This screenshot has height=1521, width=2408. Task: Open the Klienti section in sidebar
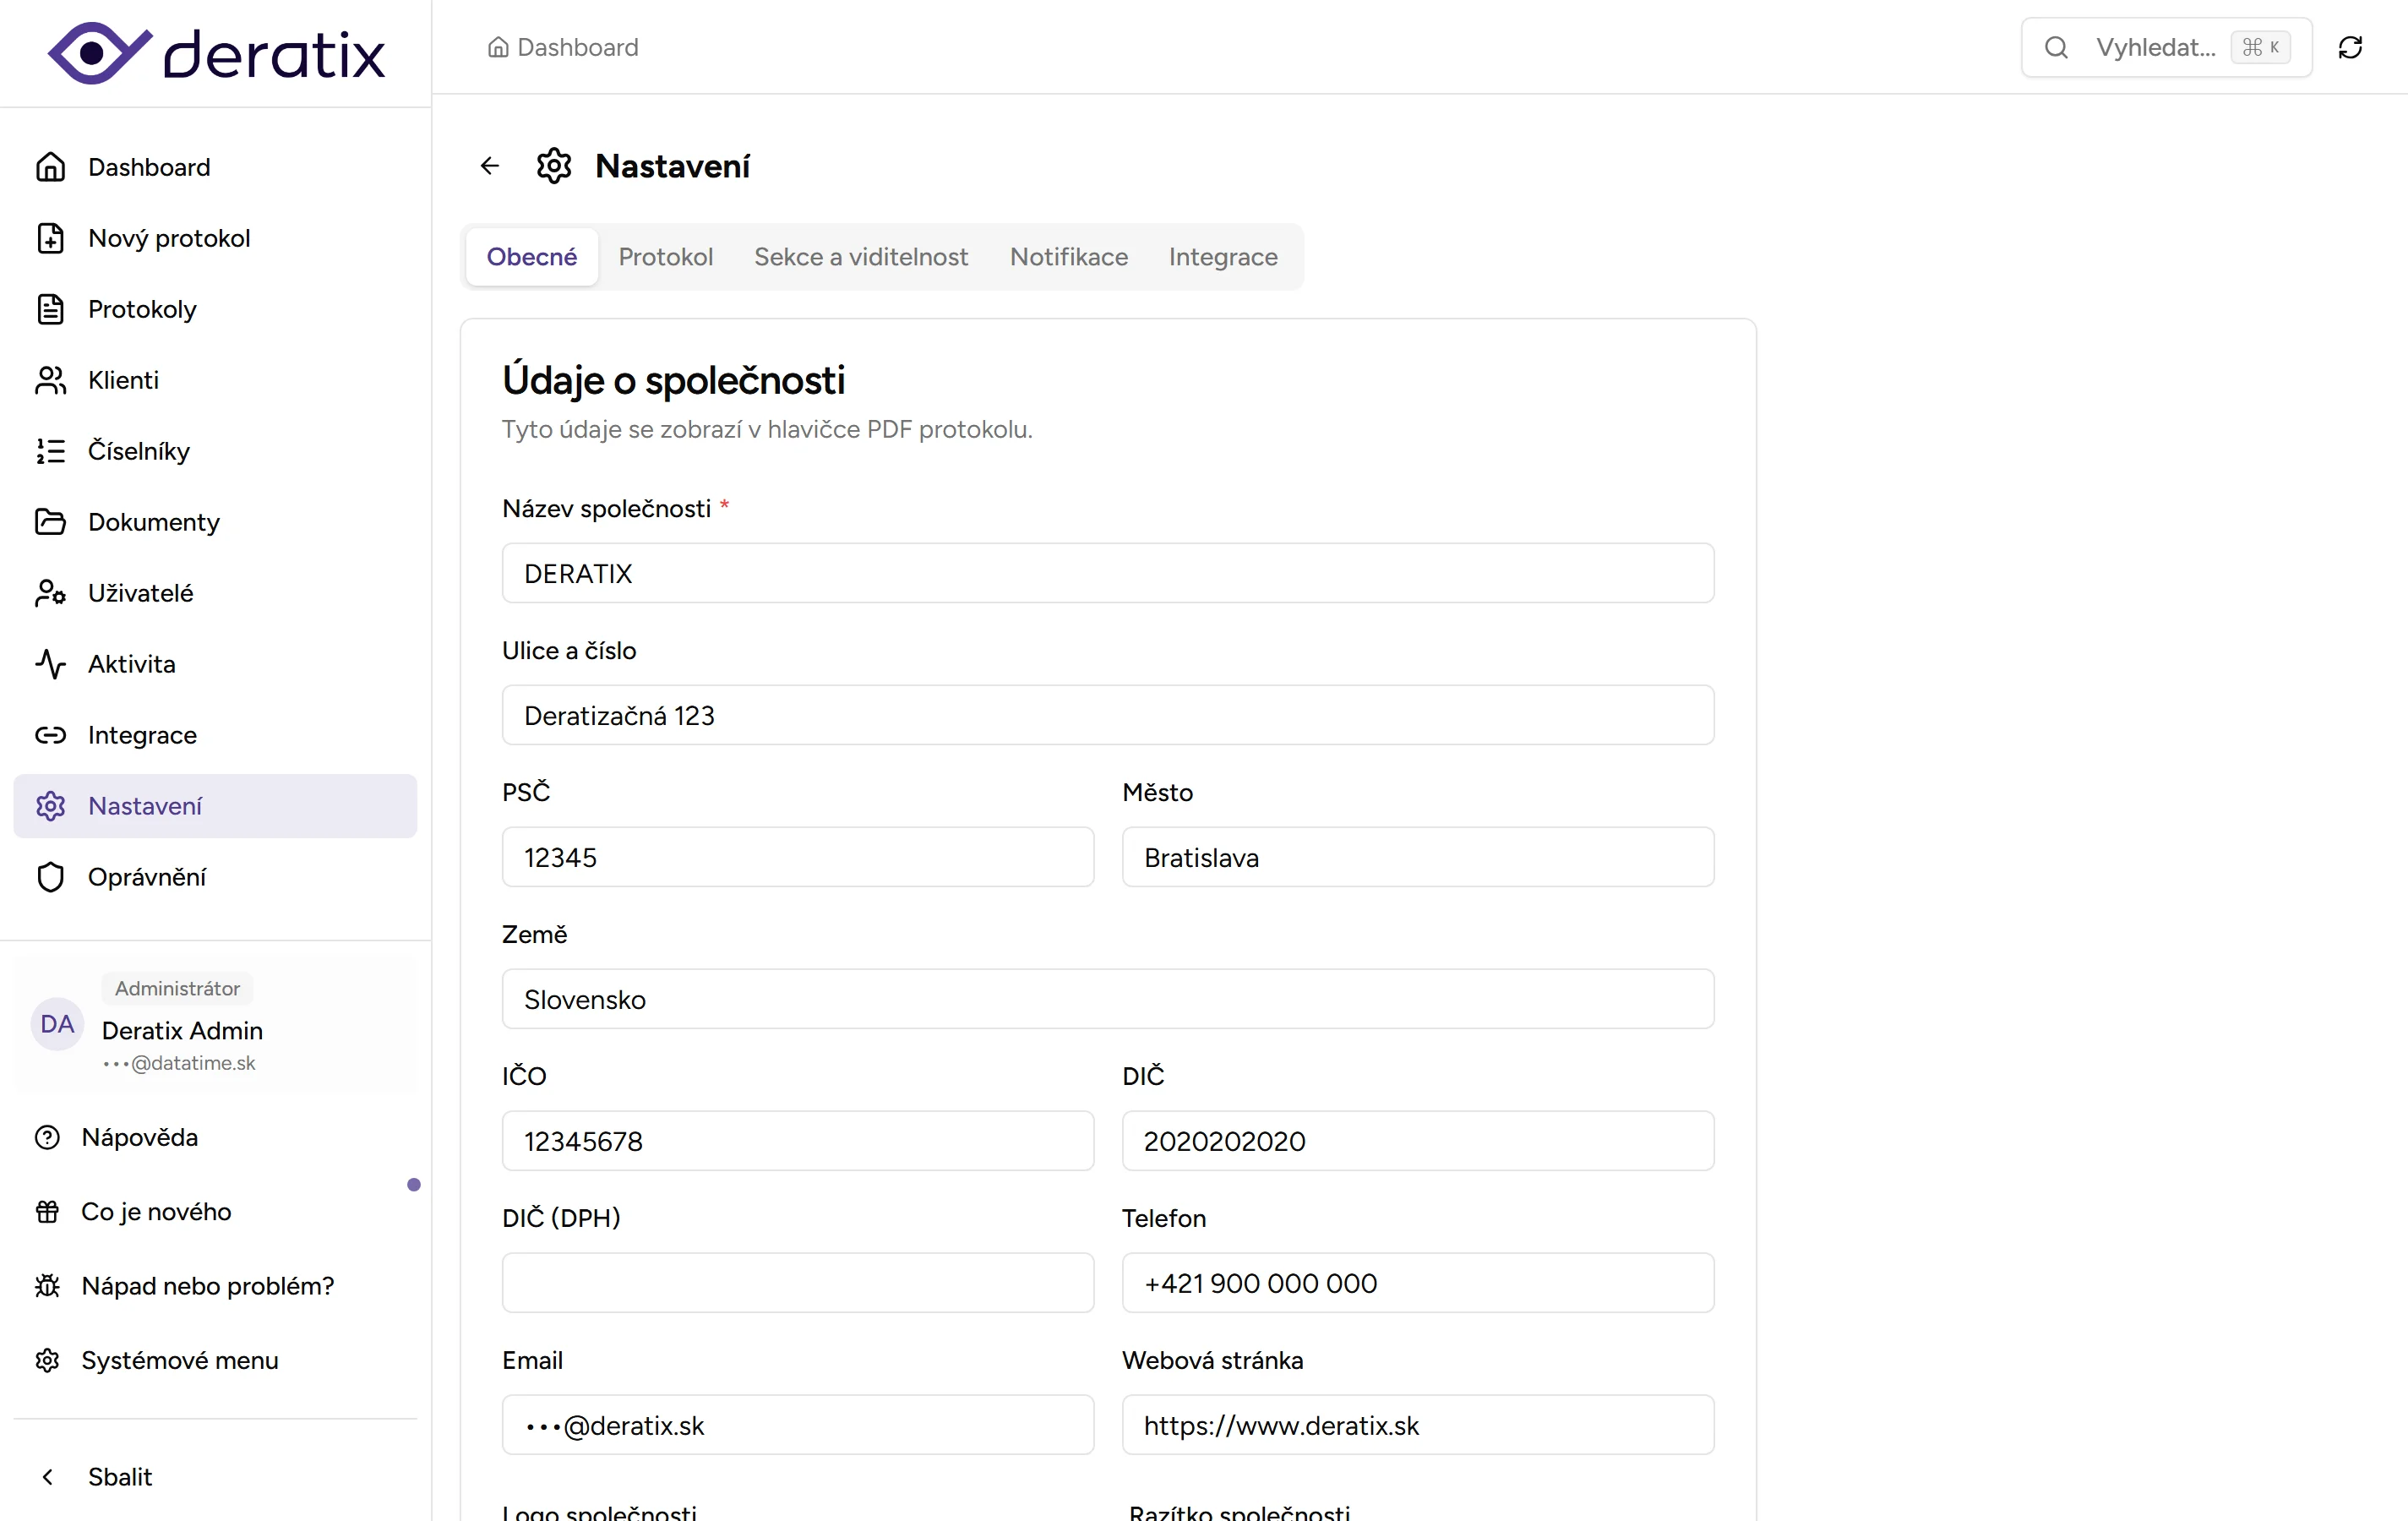[x=123, y=380]
